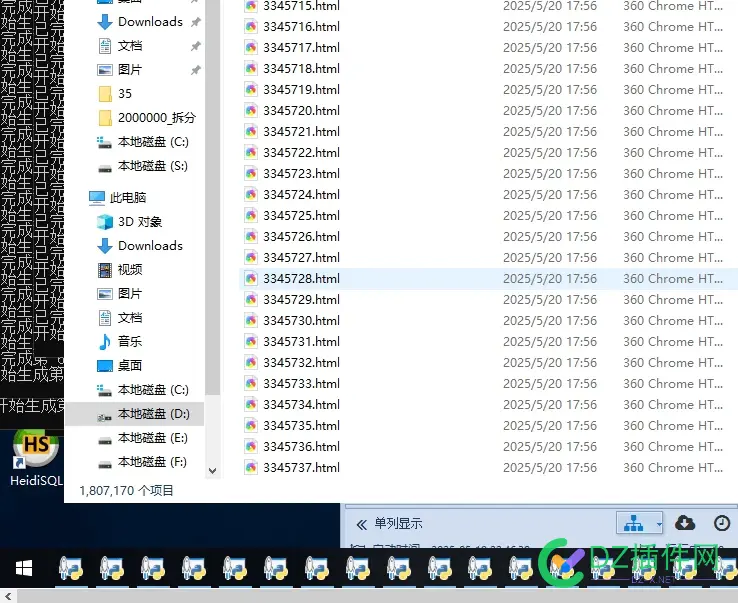The width and height of the screenshot is (738, 603).
Task: Select file 3345737.html
Action: pyautogui.click(x=301, y=468)
